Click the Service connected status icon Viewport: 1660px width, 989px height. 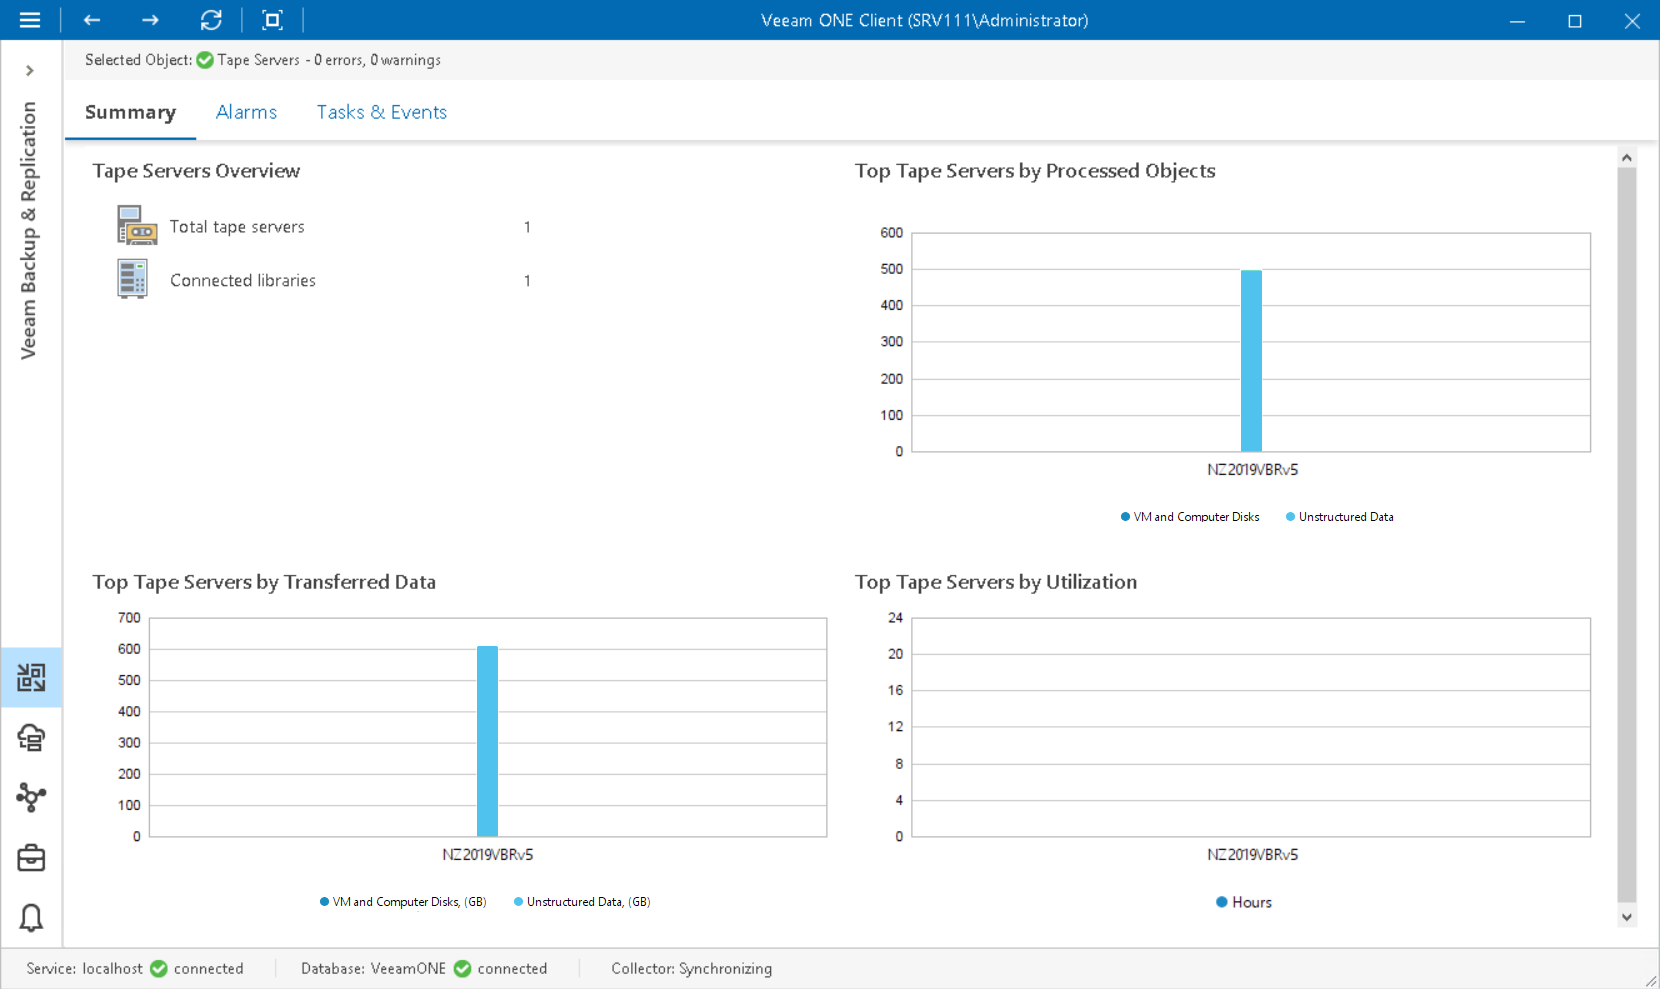[159, 968]
